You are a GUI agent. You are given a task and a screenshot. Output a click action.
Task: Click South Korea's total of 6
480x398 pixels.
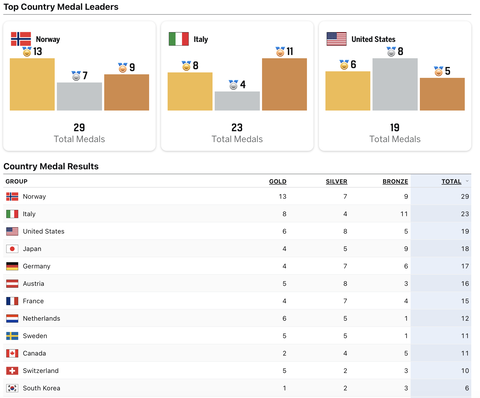point(467,388)
